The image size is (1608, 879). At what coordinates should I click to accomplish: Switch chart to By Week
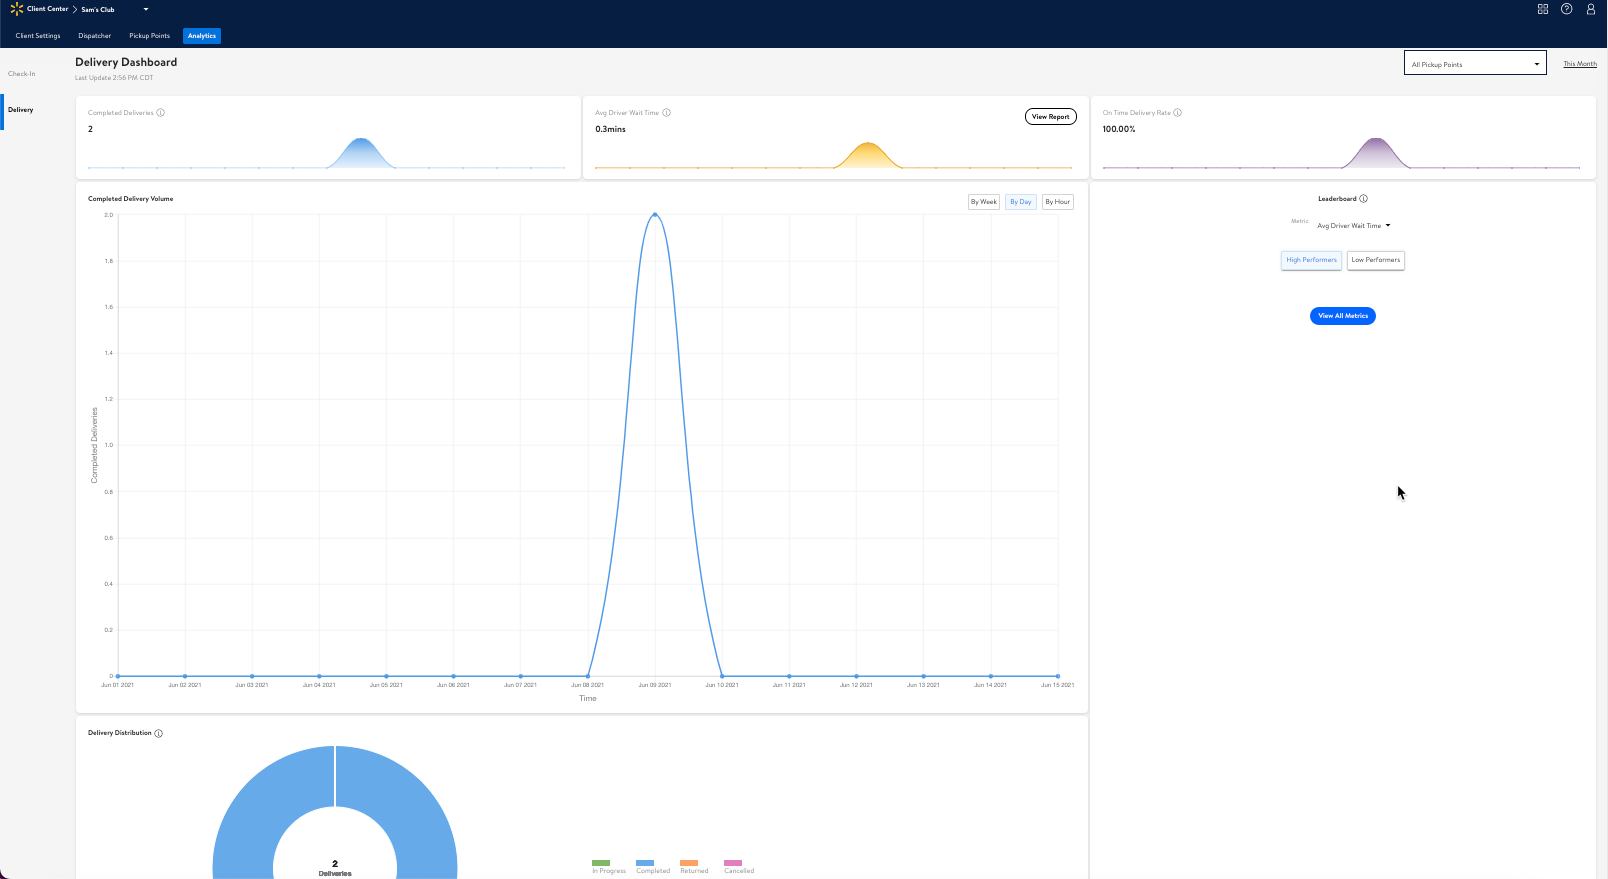tap(984, 202)
